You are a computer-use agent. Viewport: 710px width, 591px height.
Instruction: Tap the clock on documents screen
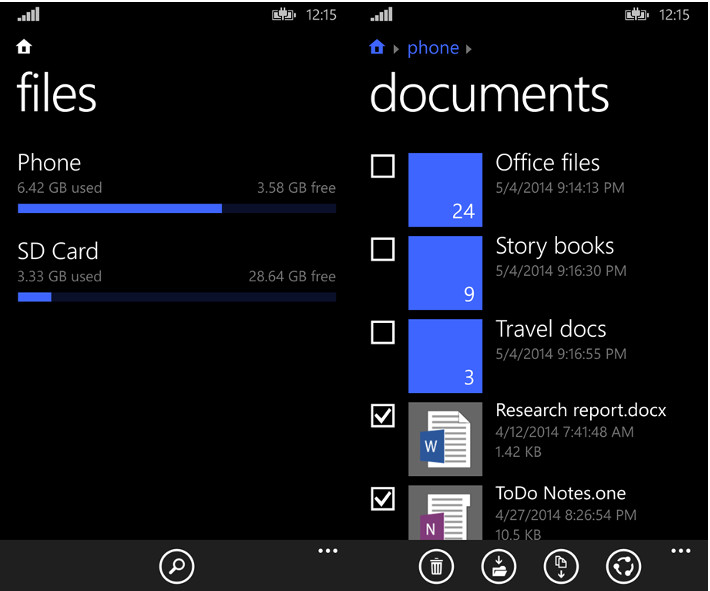[x=674, y=15]
